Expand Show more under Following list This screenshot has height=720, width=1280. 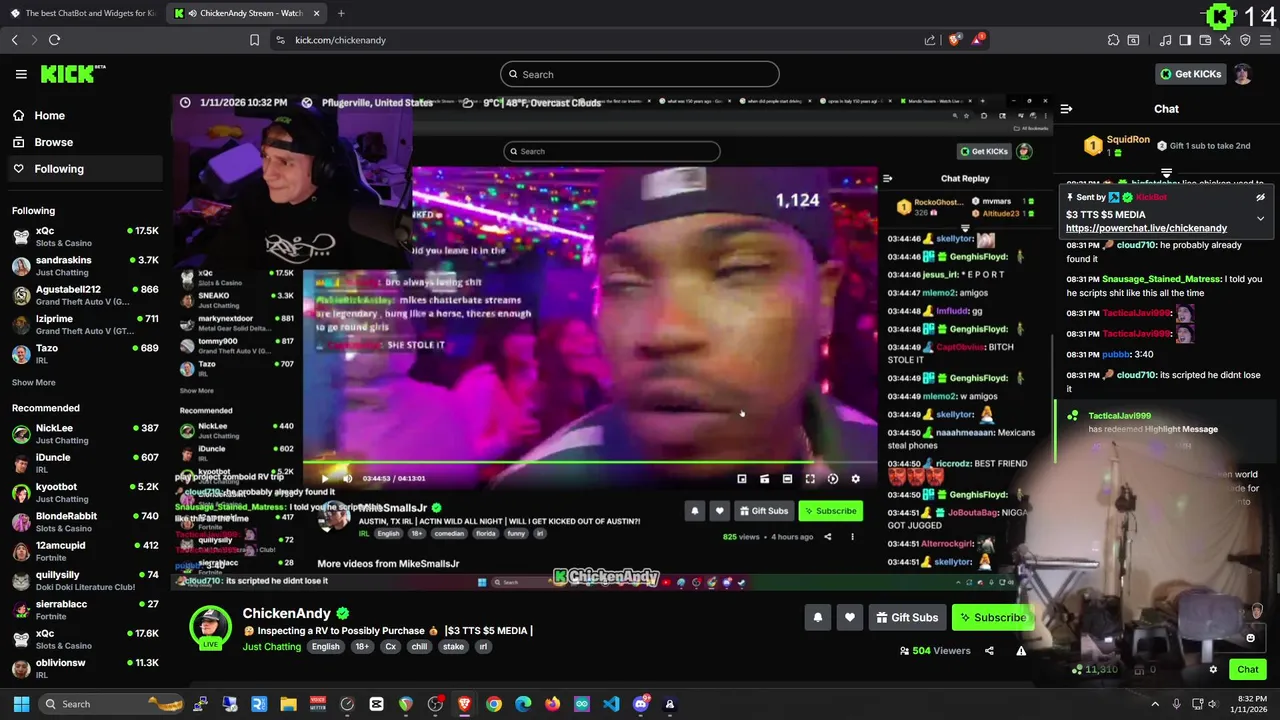(x=33, y=382)
